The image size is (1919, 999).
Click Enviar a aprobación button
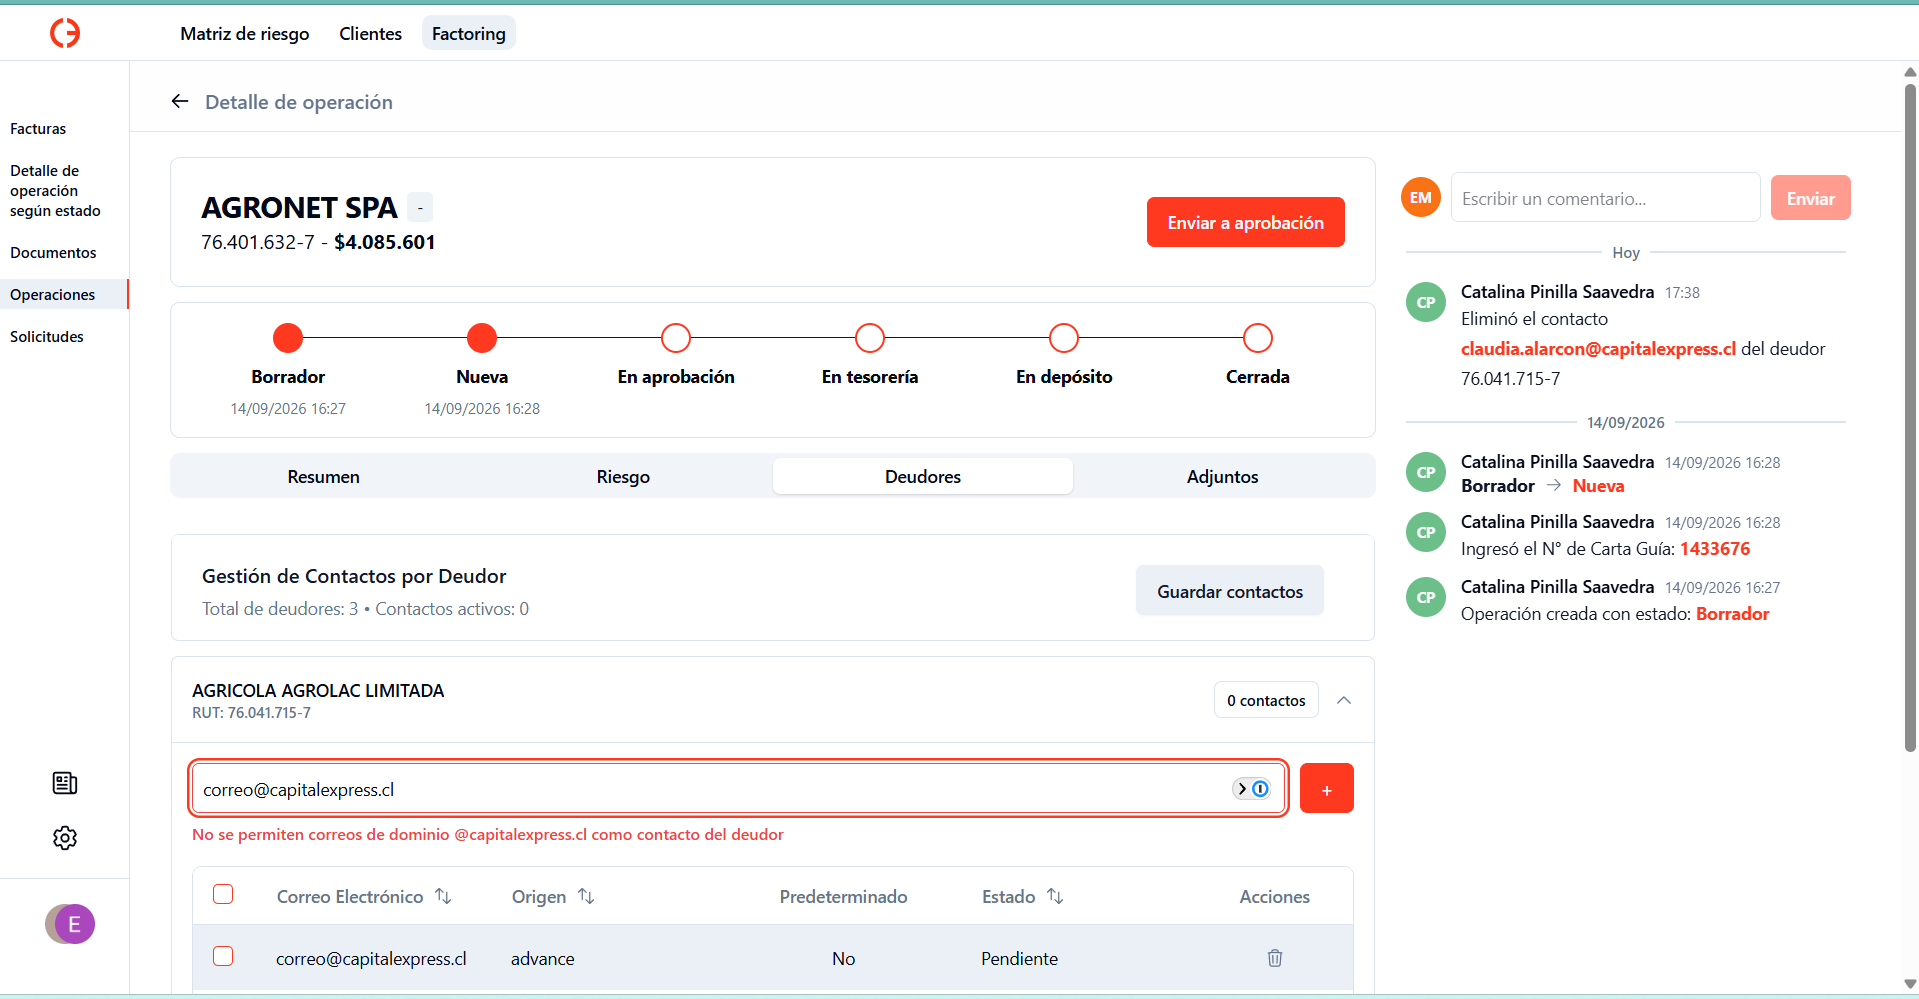[x=1245, y=222]
